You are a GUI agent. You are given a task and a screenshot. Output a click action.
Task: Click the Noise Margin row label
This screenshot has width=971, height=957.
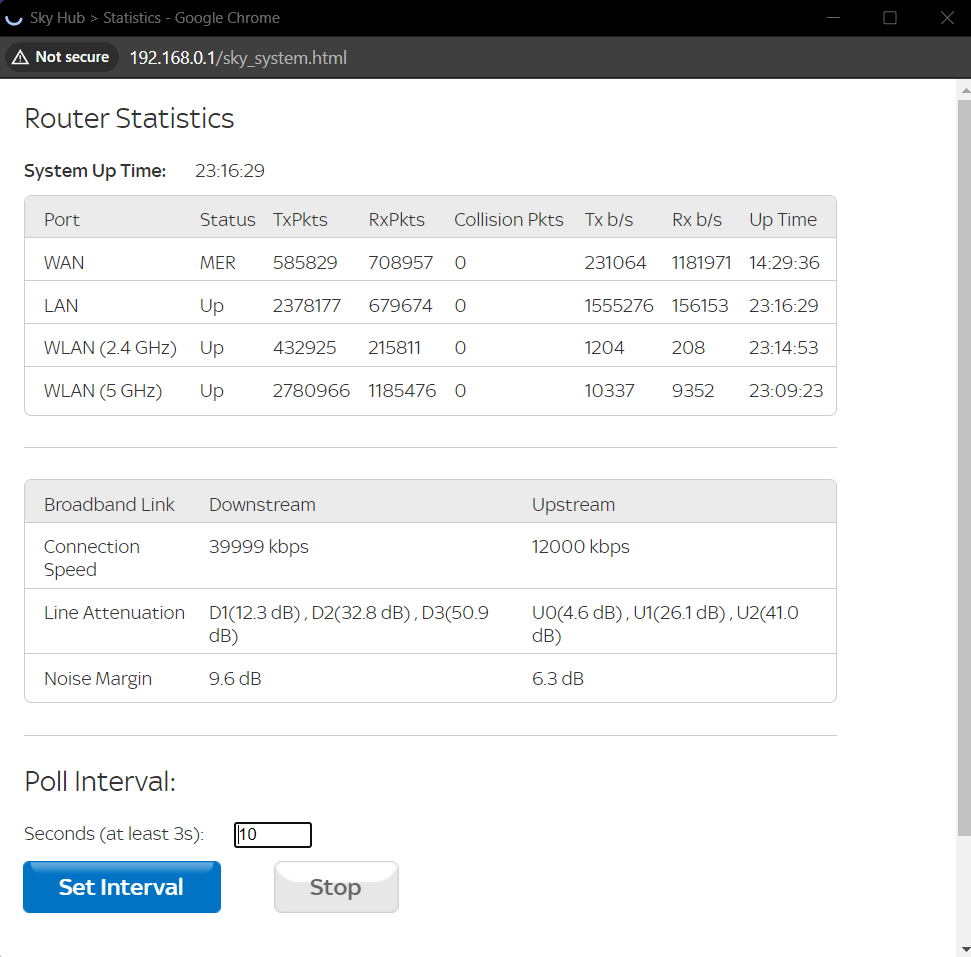coord(98,679)
